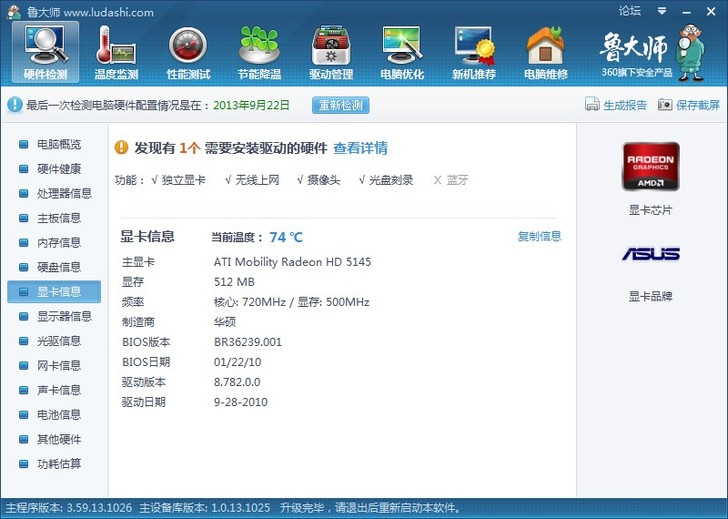
Task: Select 硬盘信息 in the sidebar
Action: point(59,267)
